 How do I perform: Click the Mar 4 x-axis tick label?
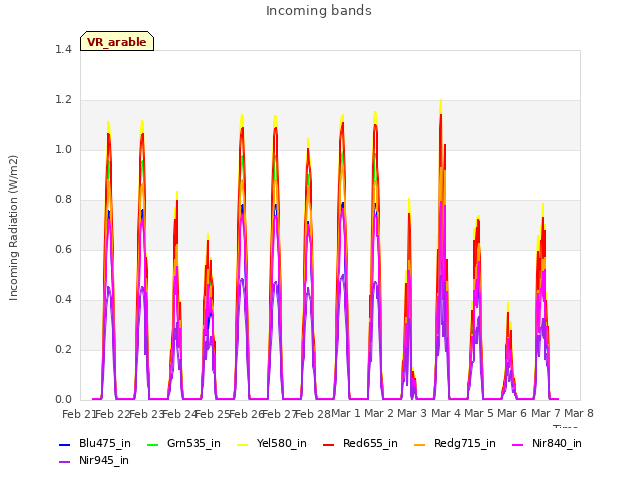click(446, 413)
